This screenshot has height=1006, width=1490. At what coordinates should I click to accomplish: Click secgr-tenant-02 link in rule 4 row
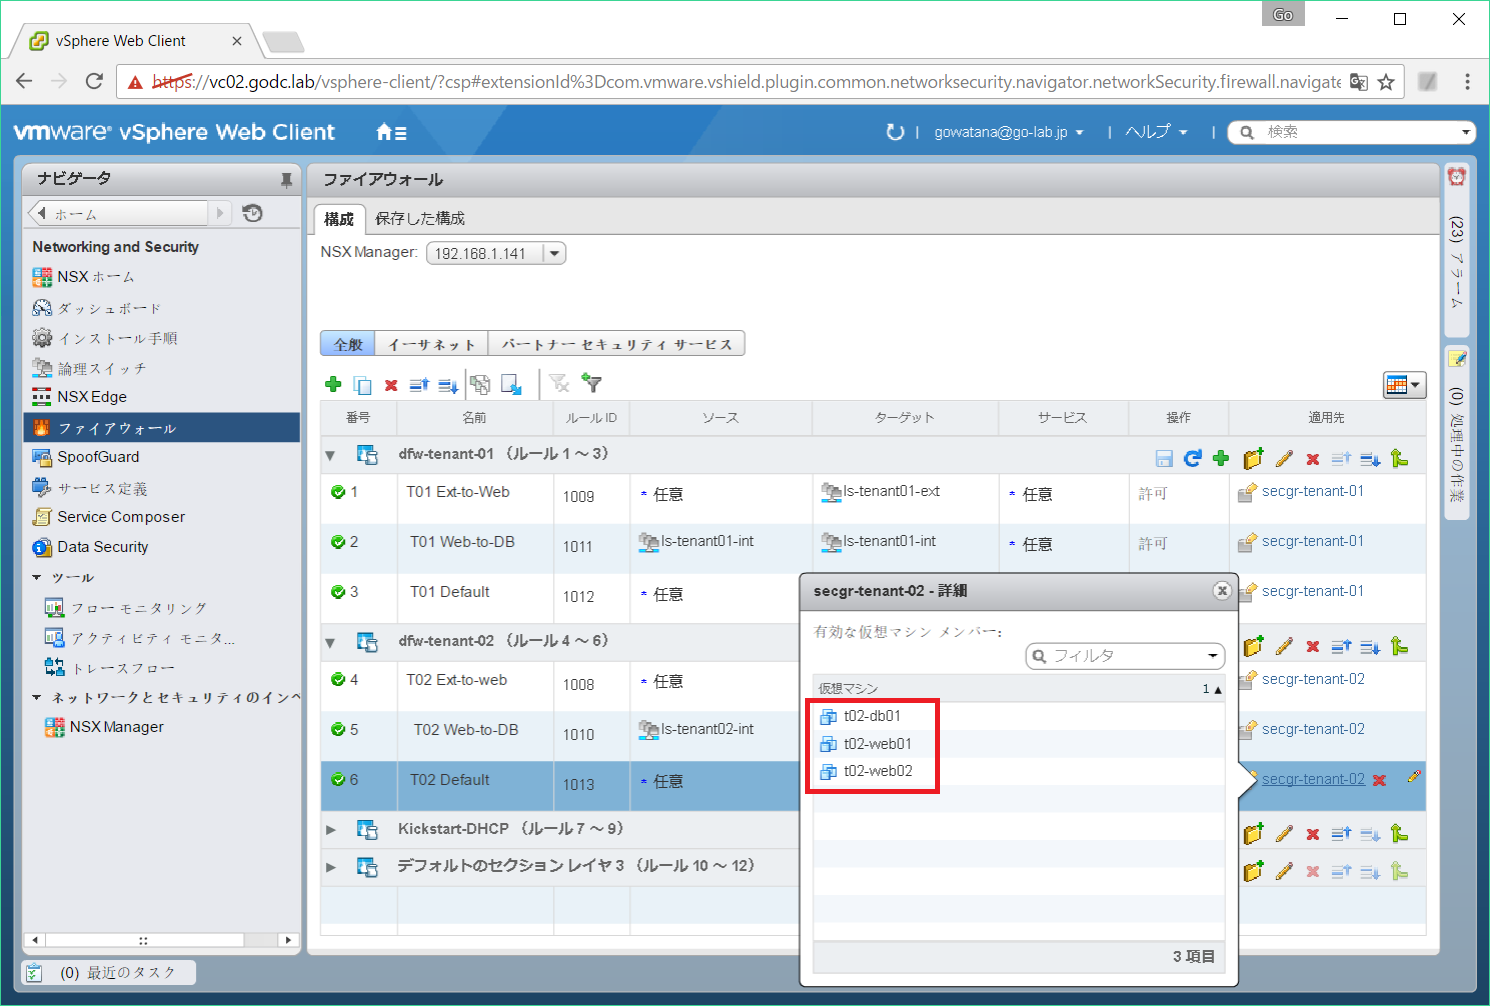(1313, 679)
